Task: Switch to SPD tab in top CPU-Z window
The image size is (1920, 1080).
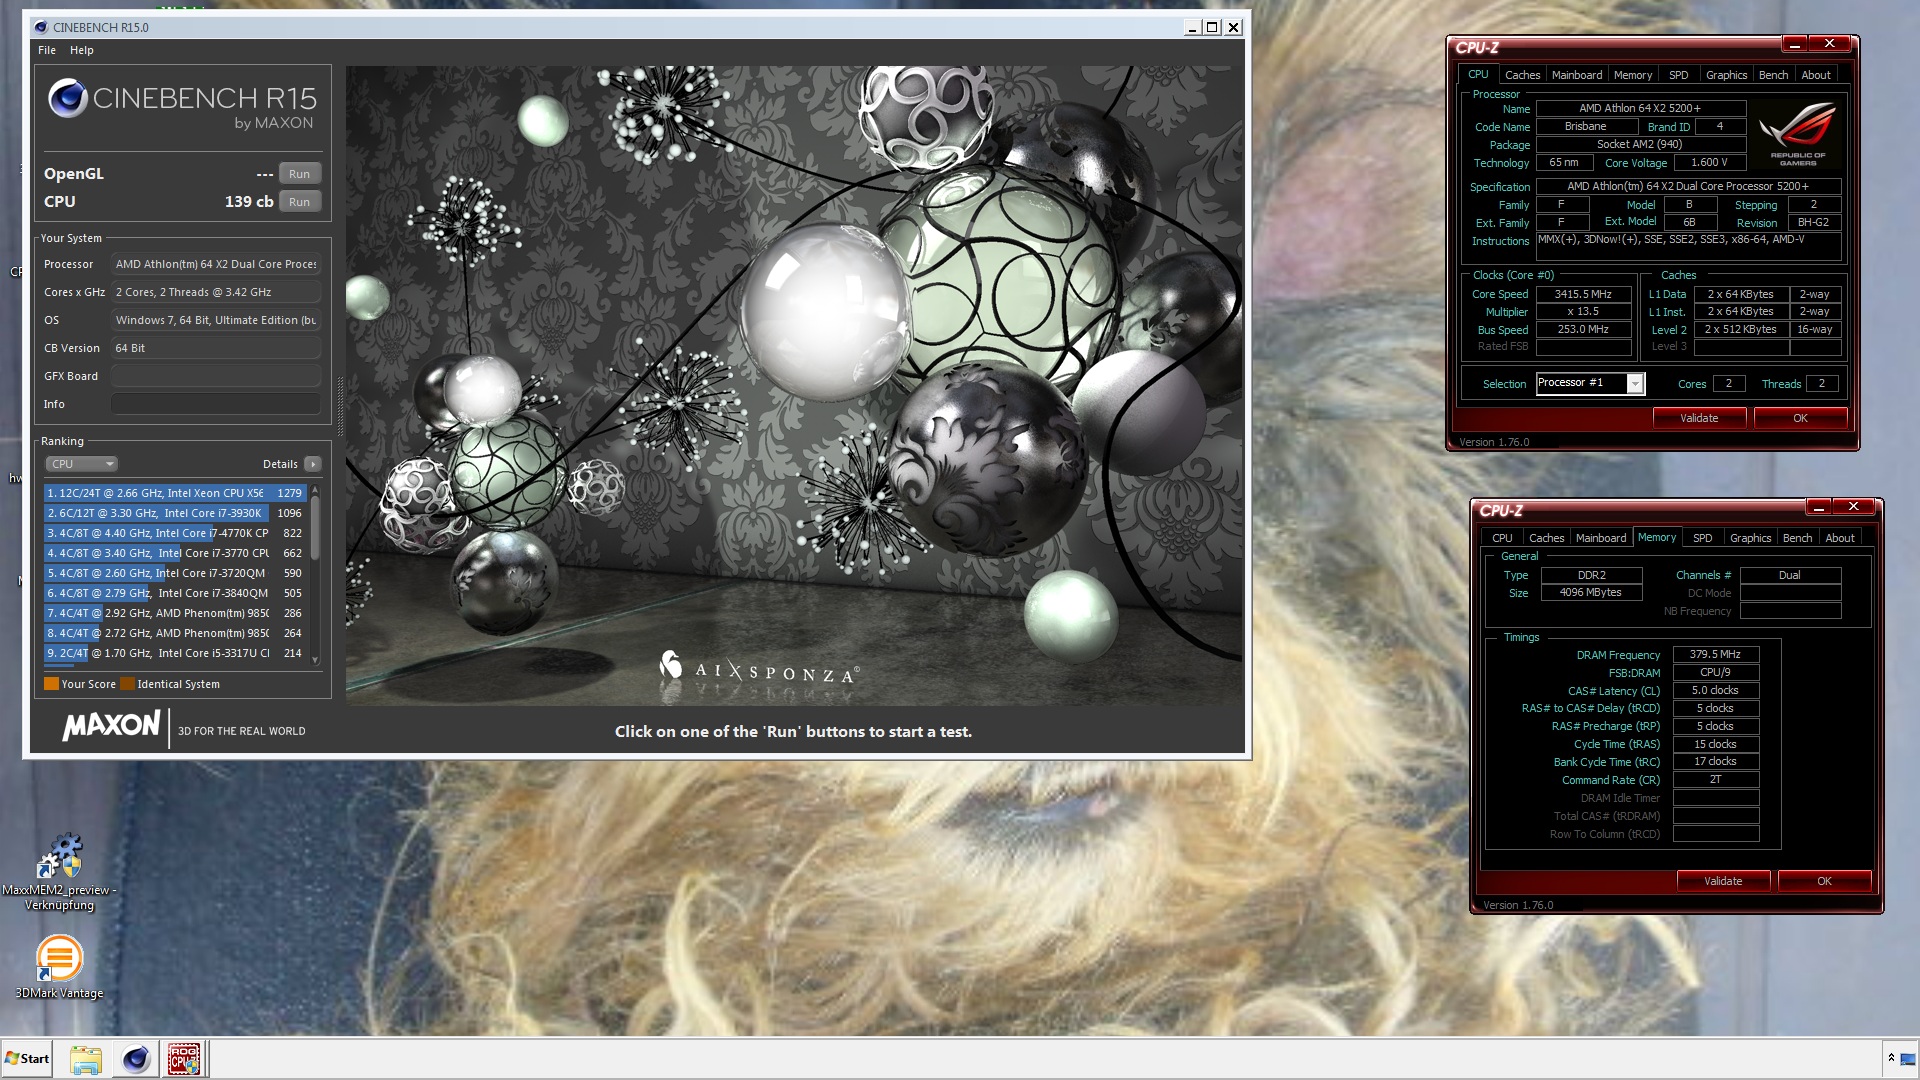Action: (x=1678, y=75)
